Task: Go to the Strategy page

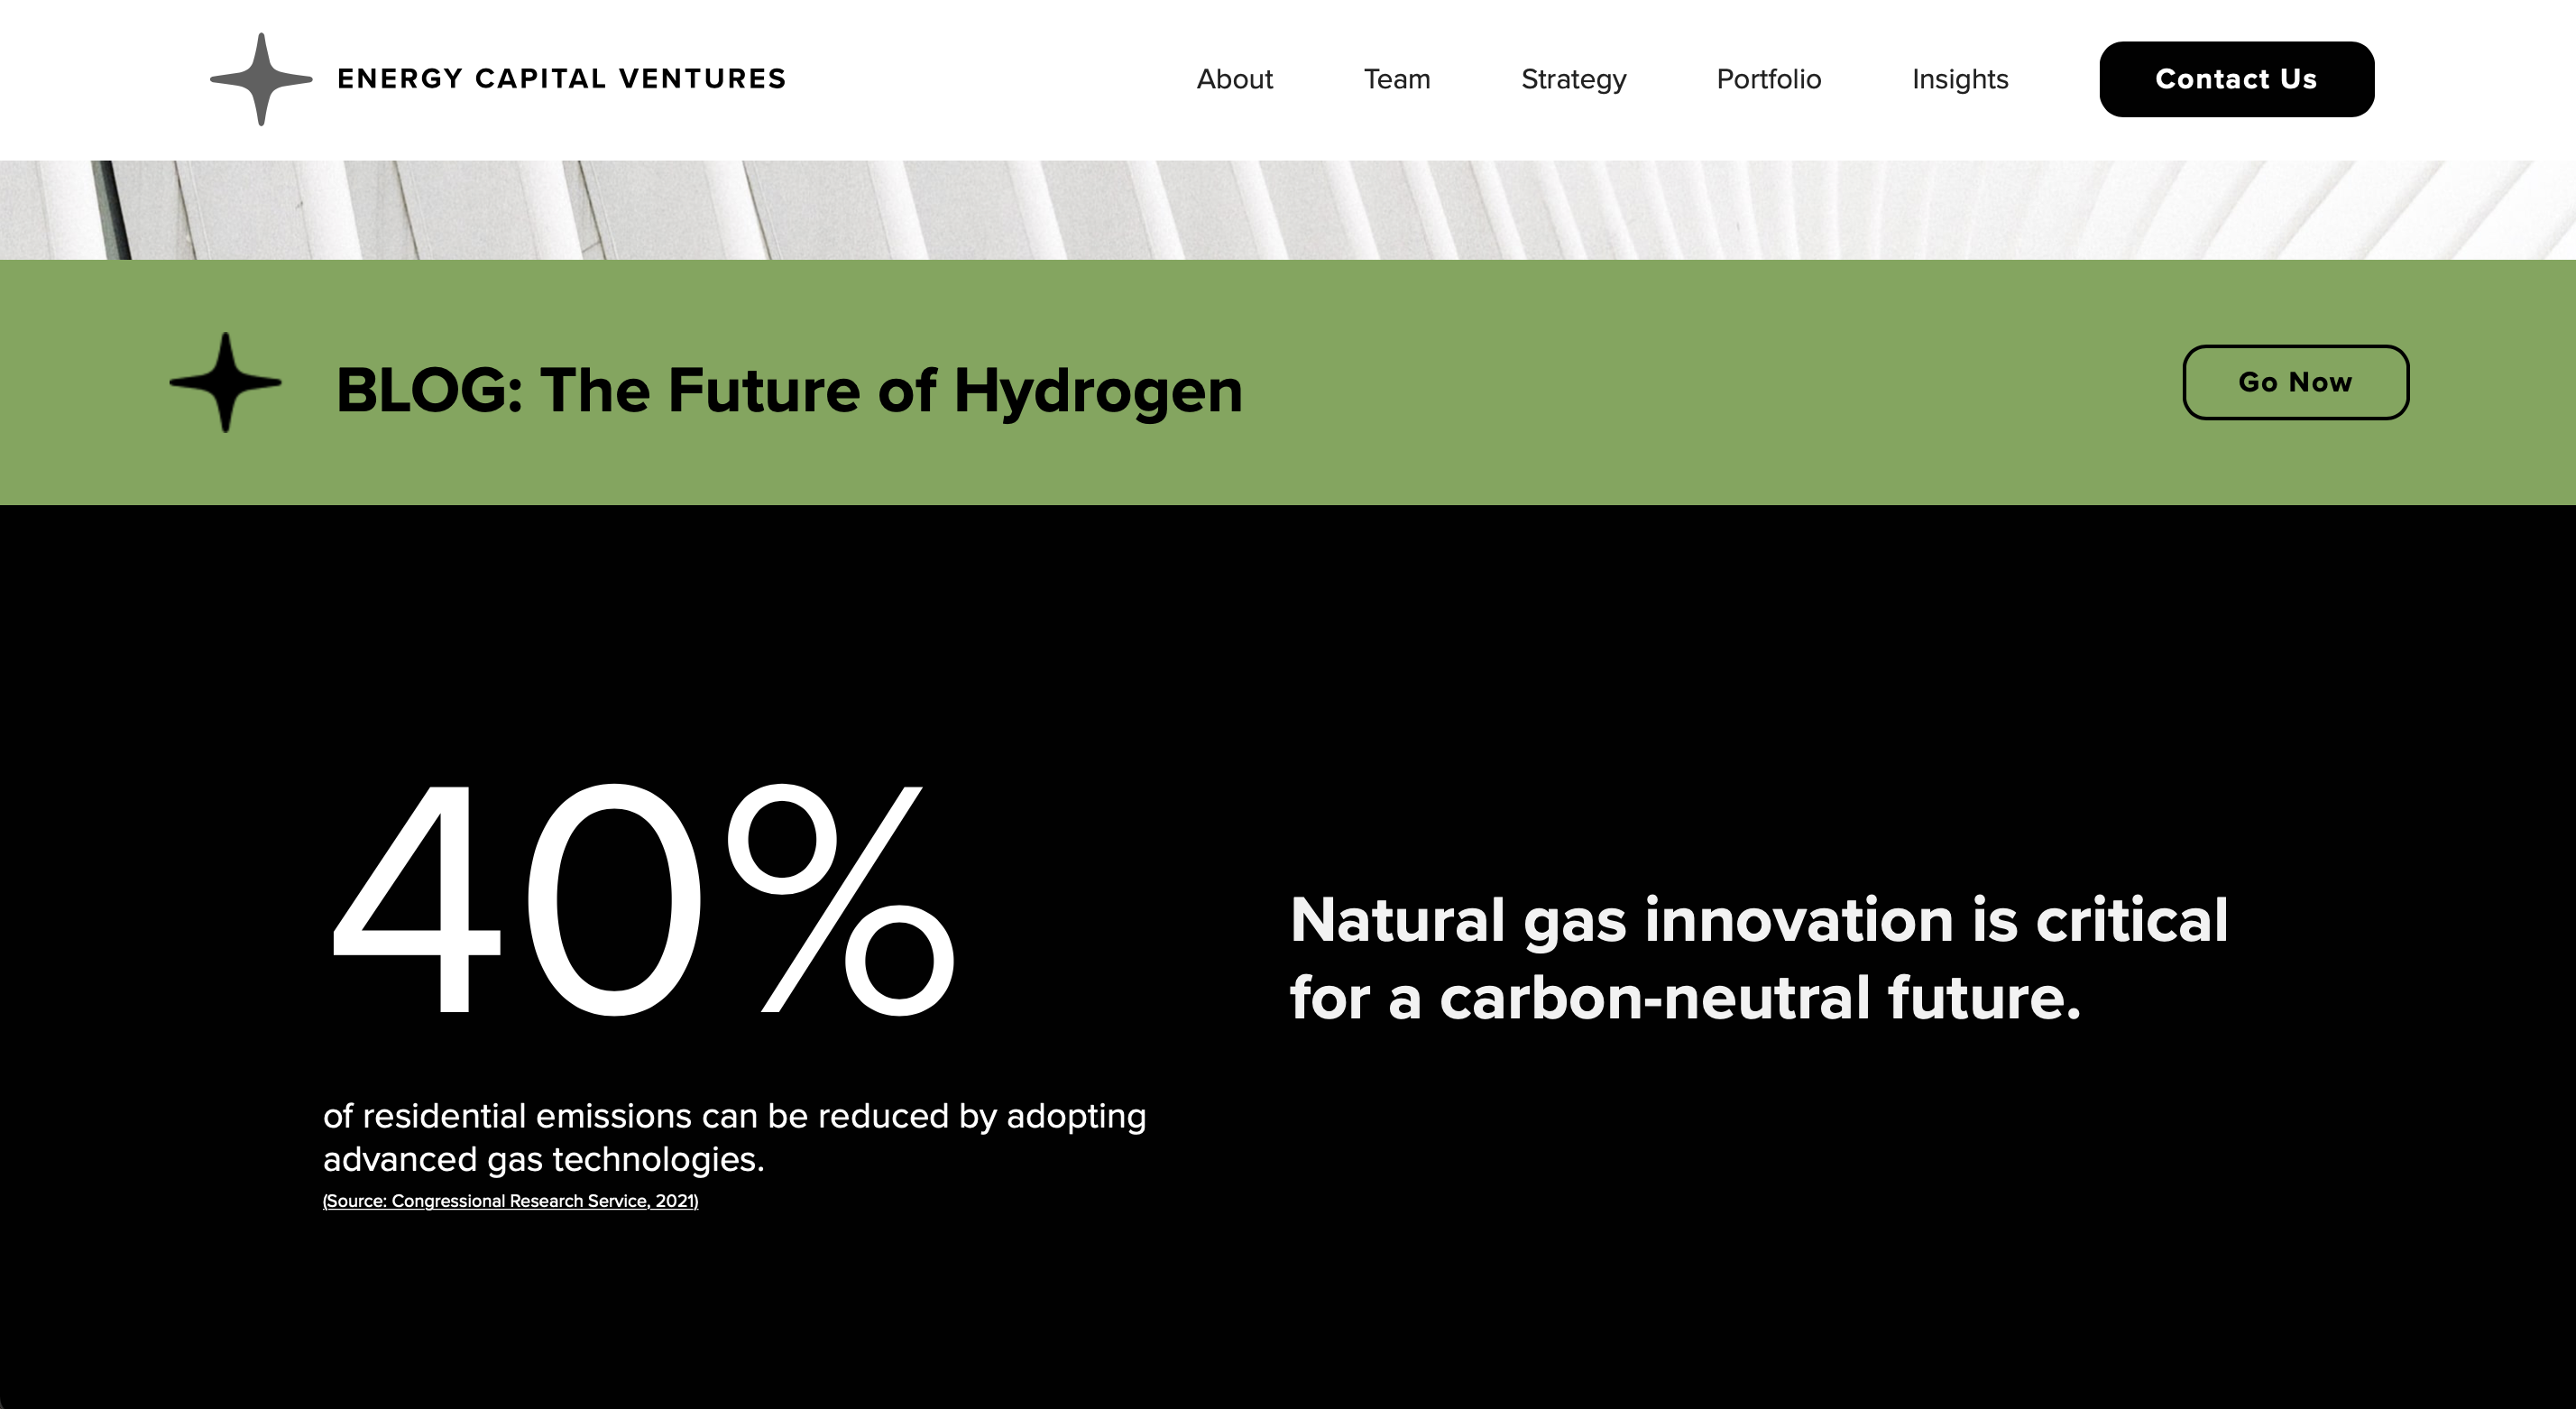Action: pyautogui.click(x=1573, y=80)
